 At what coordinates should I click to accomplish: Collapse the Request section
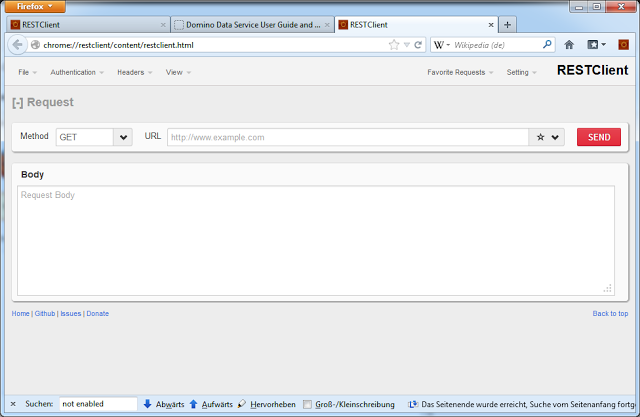tap(18, 102)
